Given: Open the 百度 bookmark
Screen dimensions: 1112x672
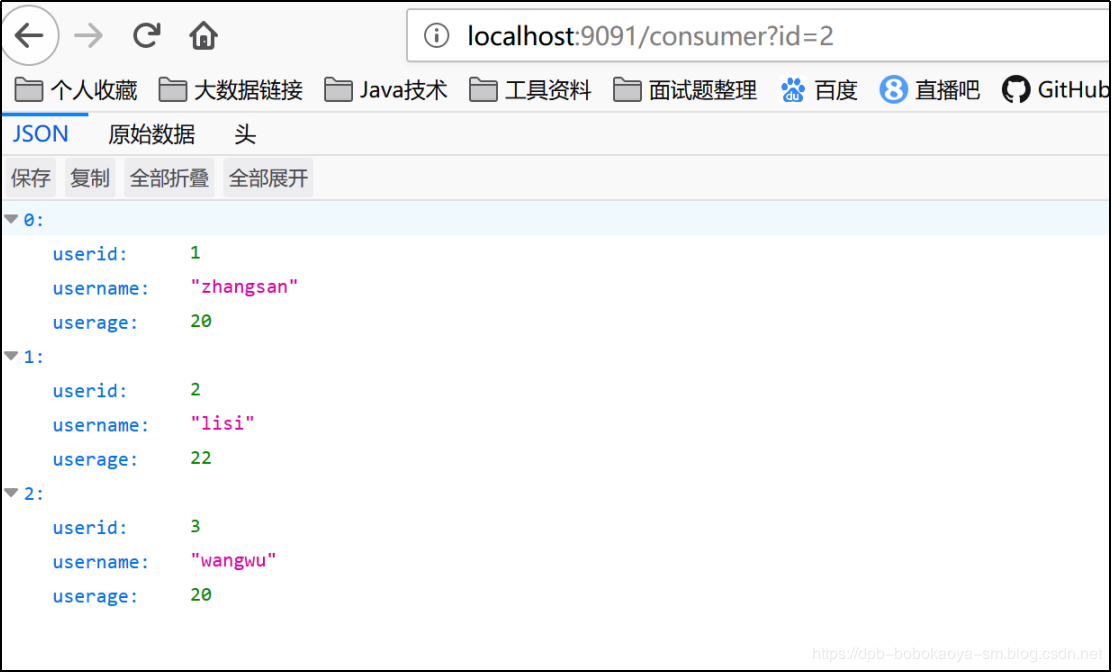Looking at the screenshot, I should pos(818,90).
